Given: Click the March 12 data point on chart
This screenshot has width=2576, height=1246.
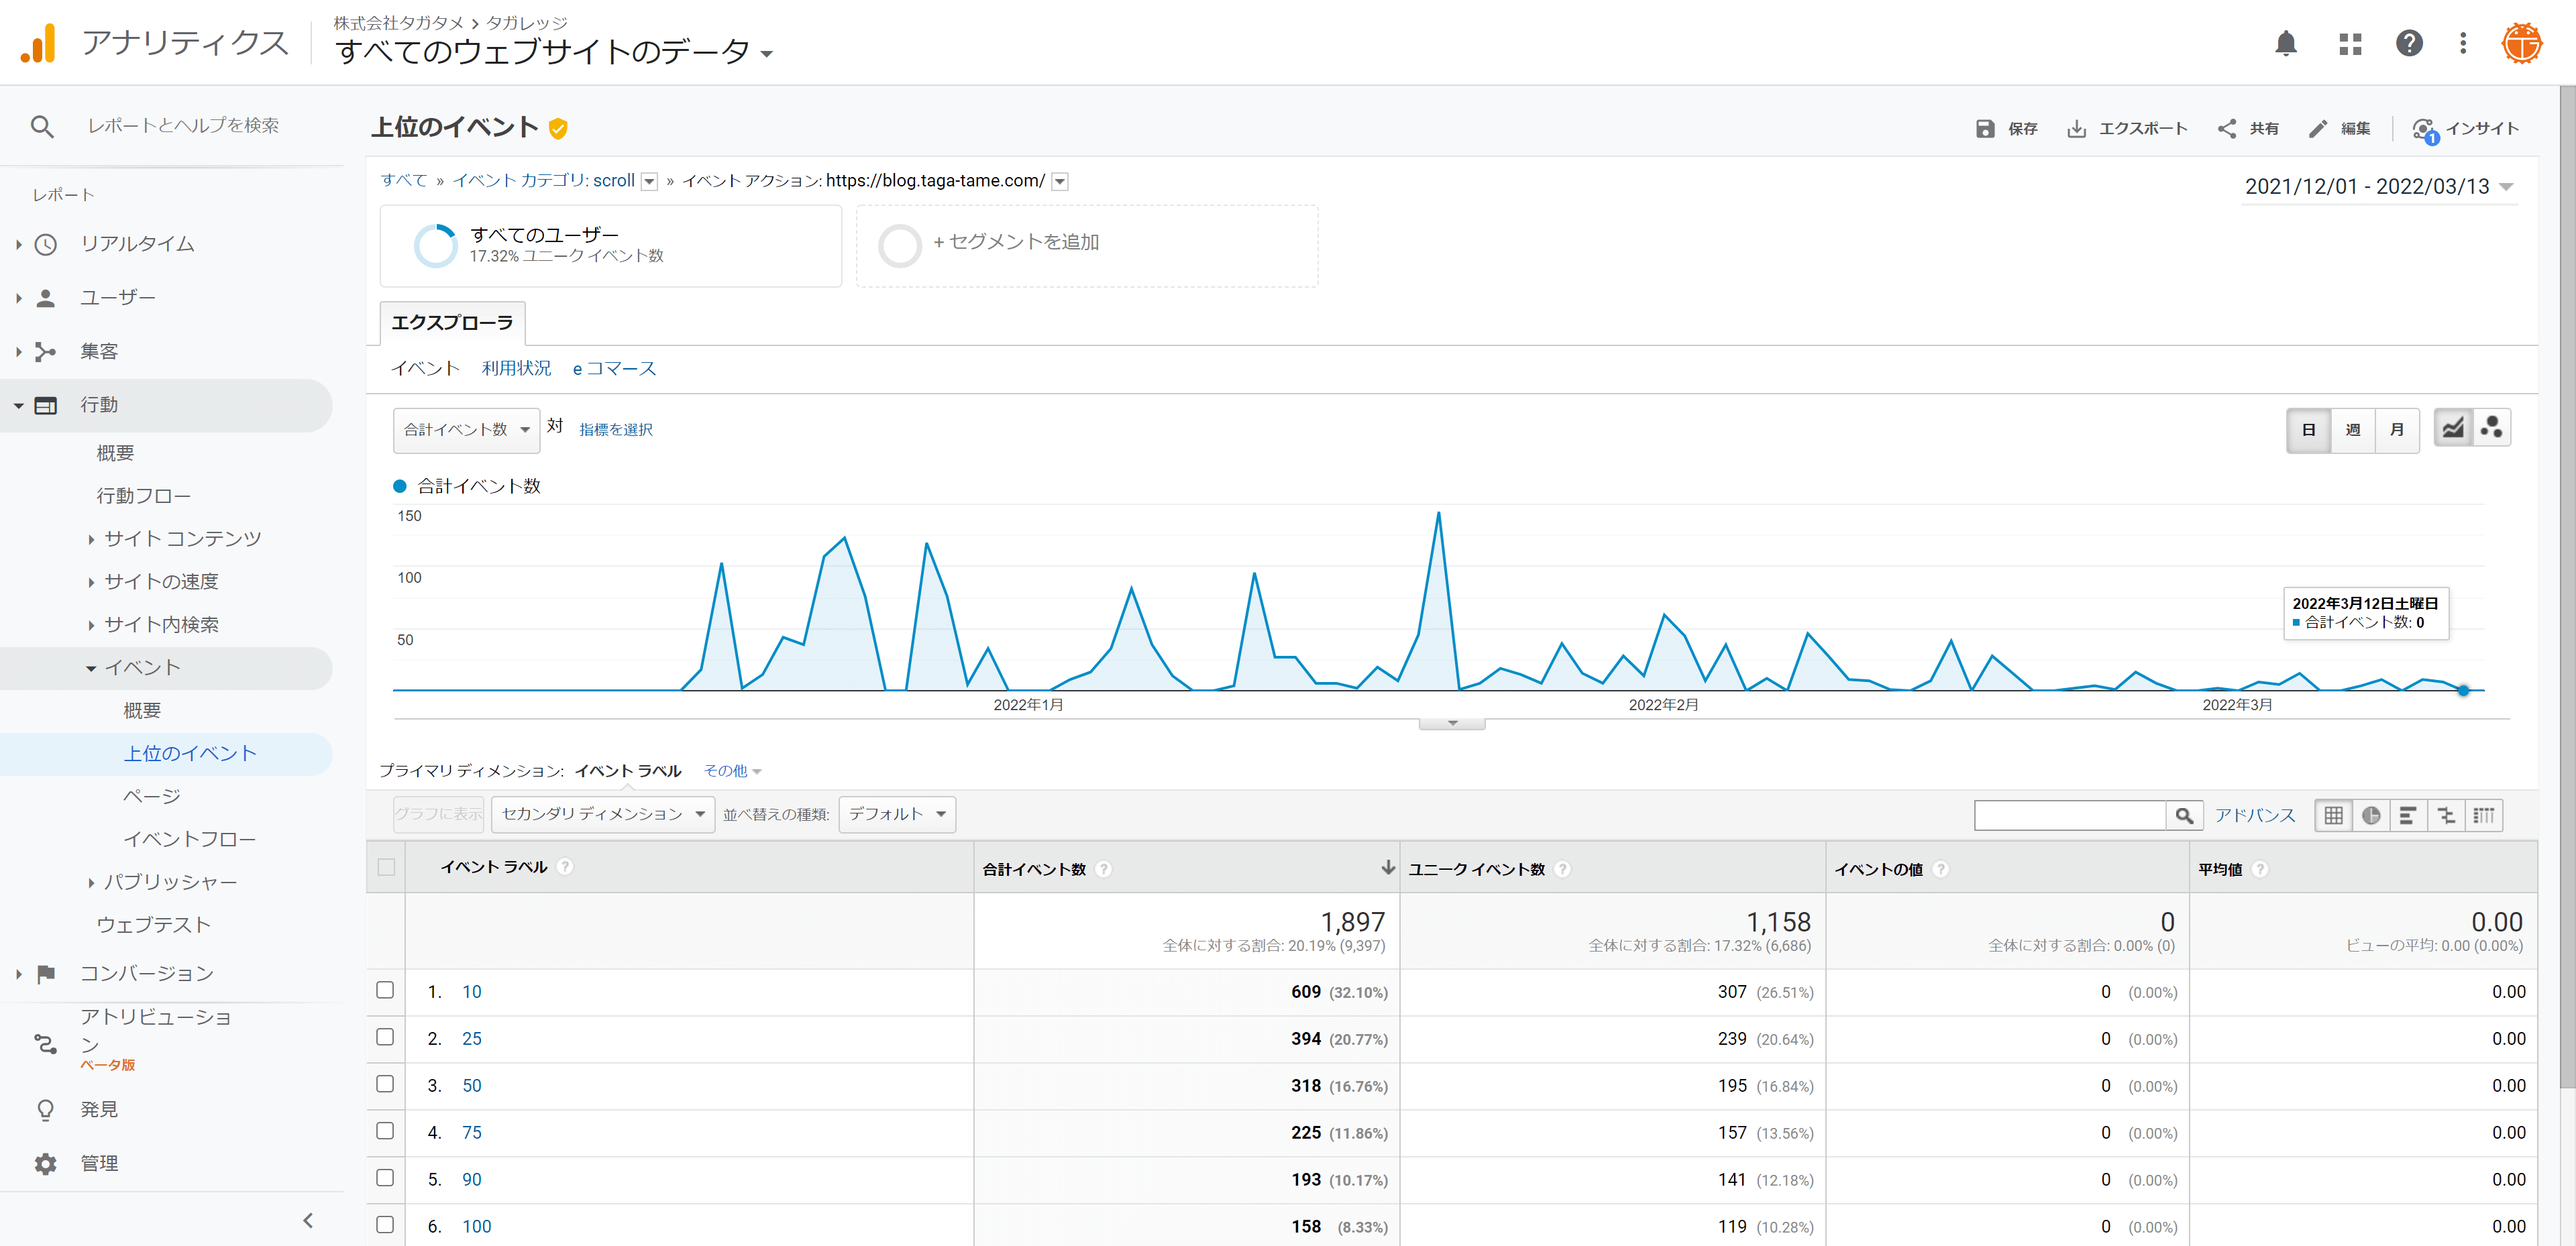Looking at the screenshot, I should click(2463, 691).
